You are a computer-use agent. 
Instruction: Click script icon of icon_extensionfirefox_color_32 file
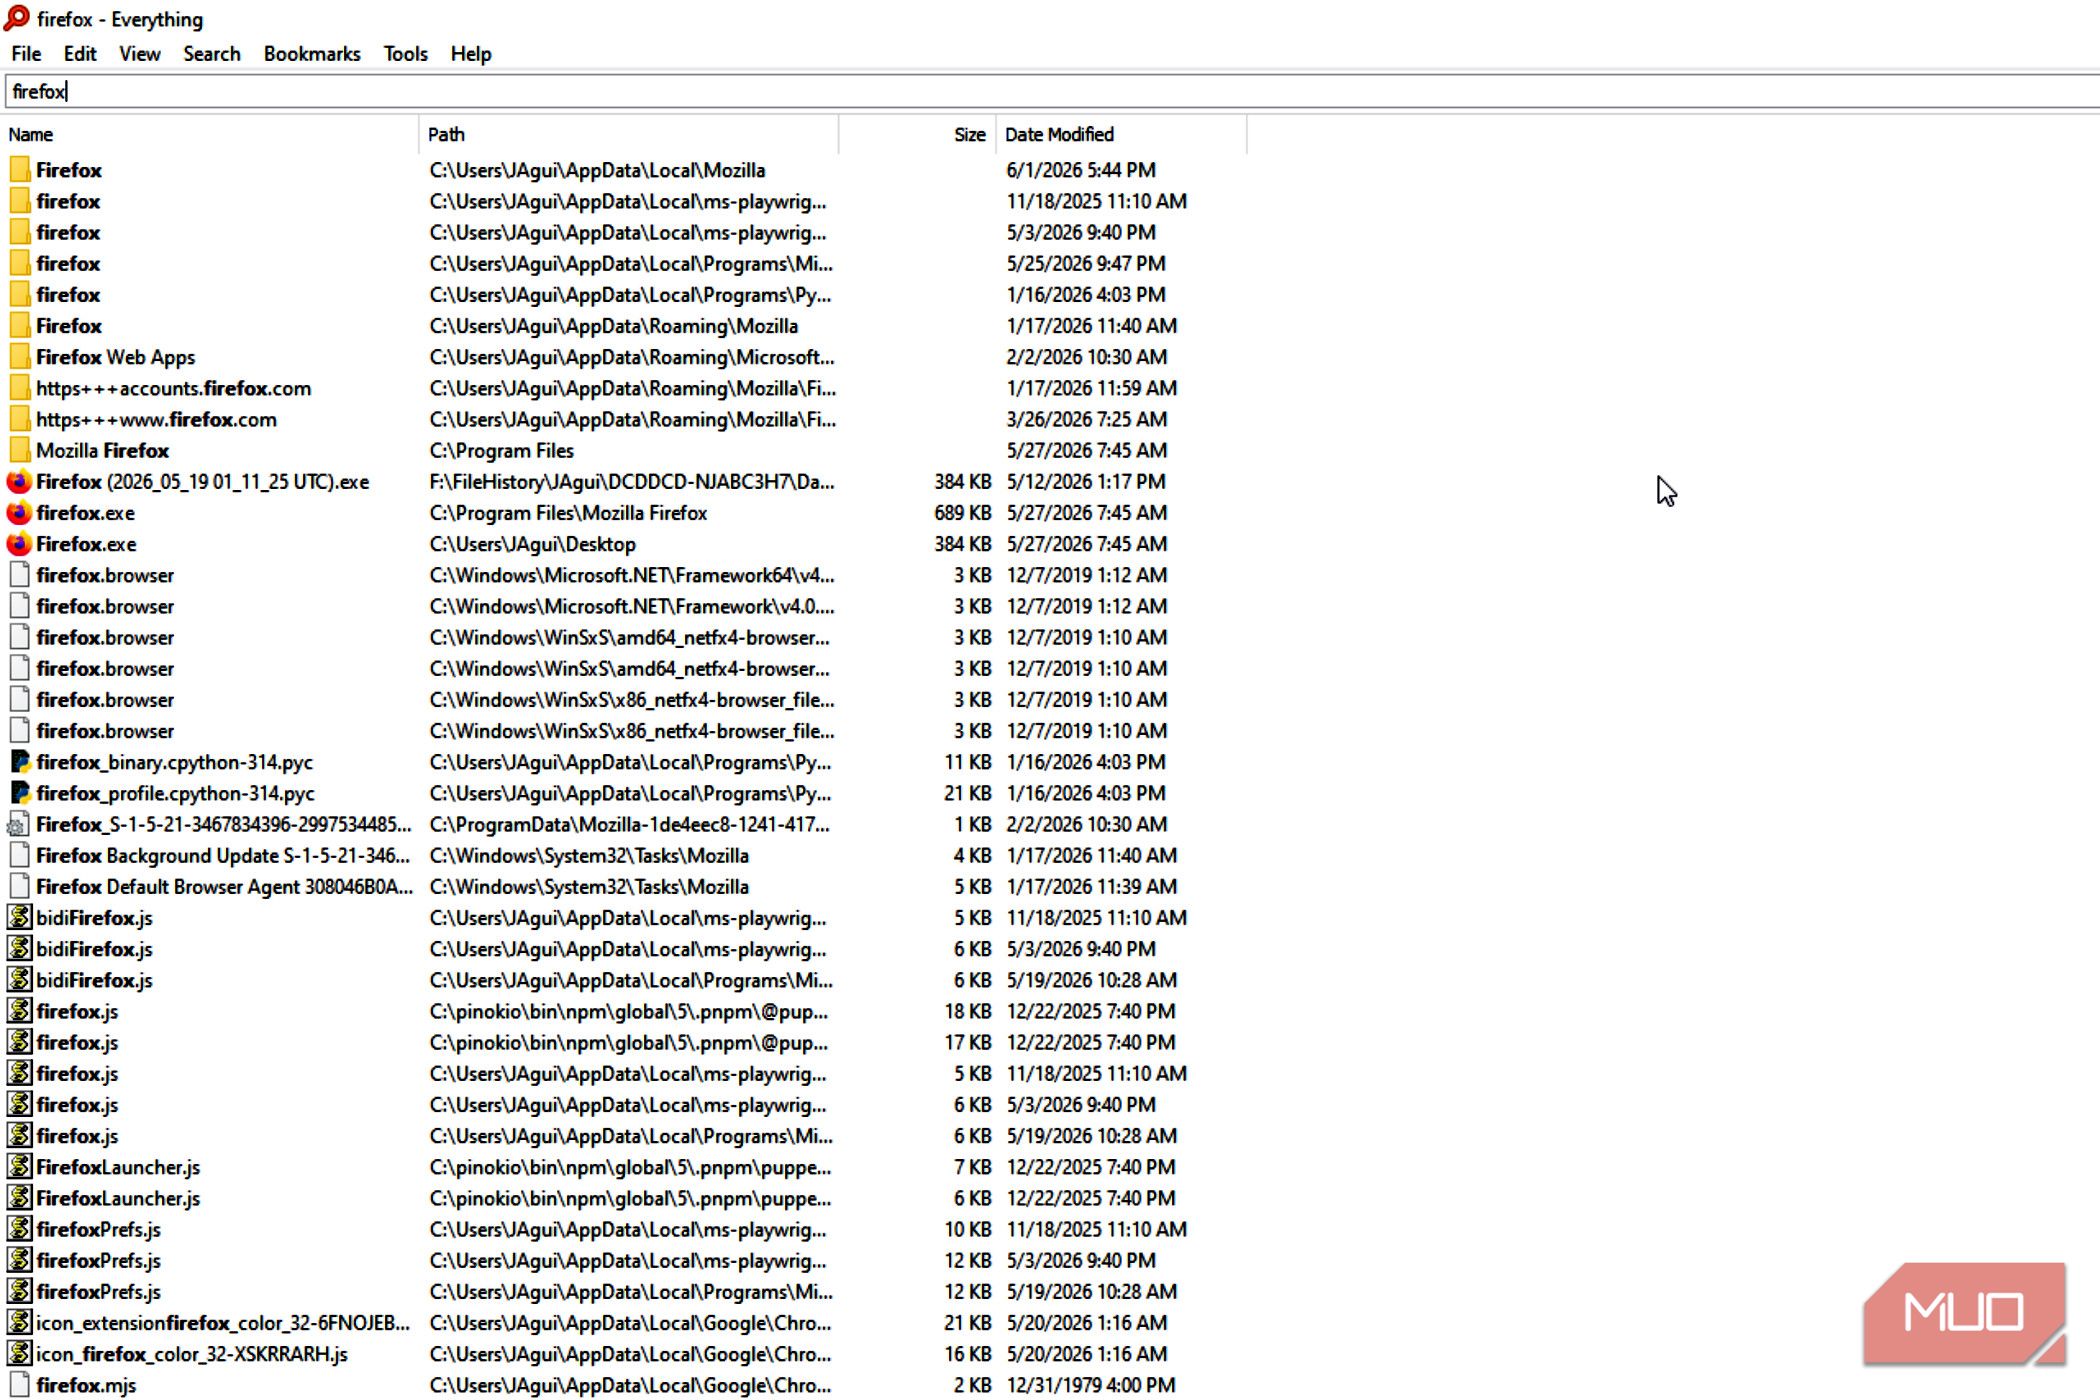[x=19, y=1322]
